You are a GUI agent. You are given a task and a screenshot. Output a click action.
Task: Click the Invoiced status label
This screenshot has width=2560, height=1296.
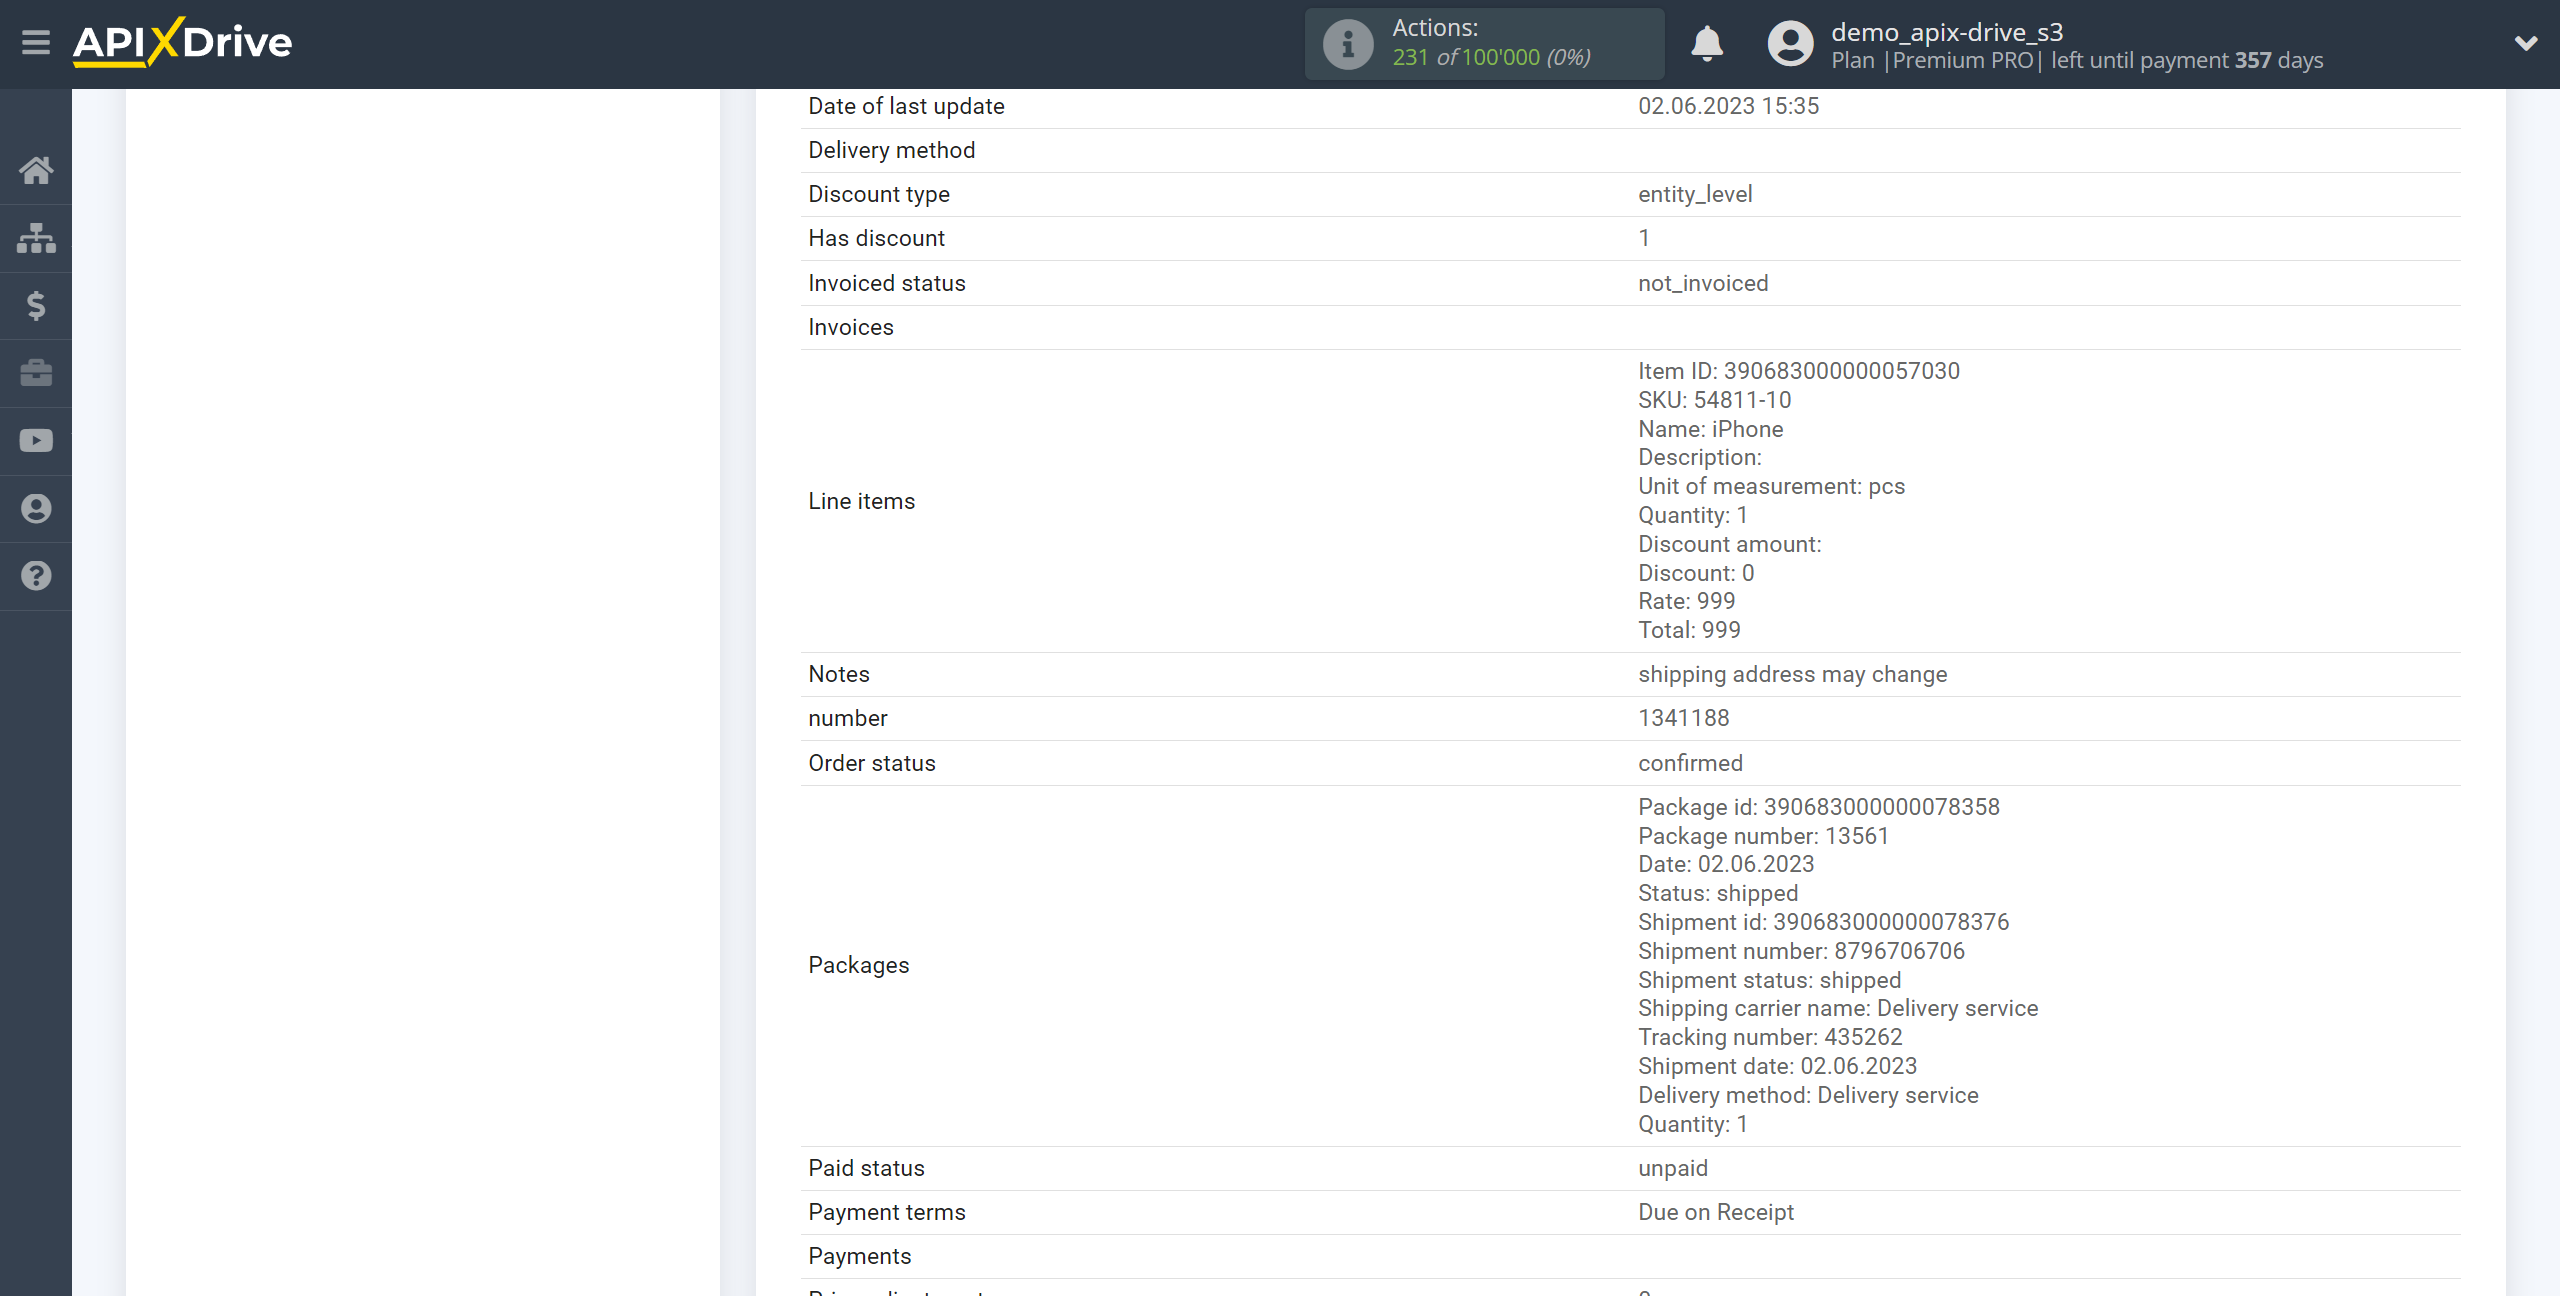pos(887,284)
